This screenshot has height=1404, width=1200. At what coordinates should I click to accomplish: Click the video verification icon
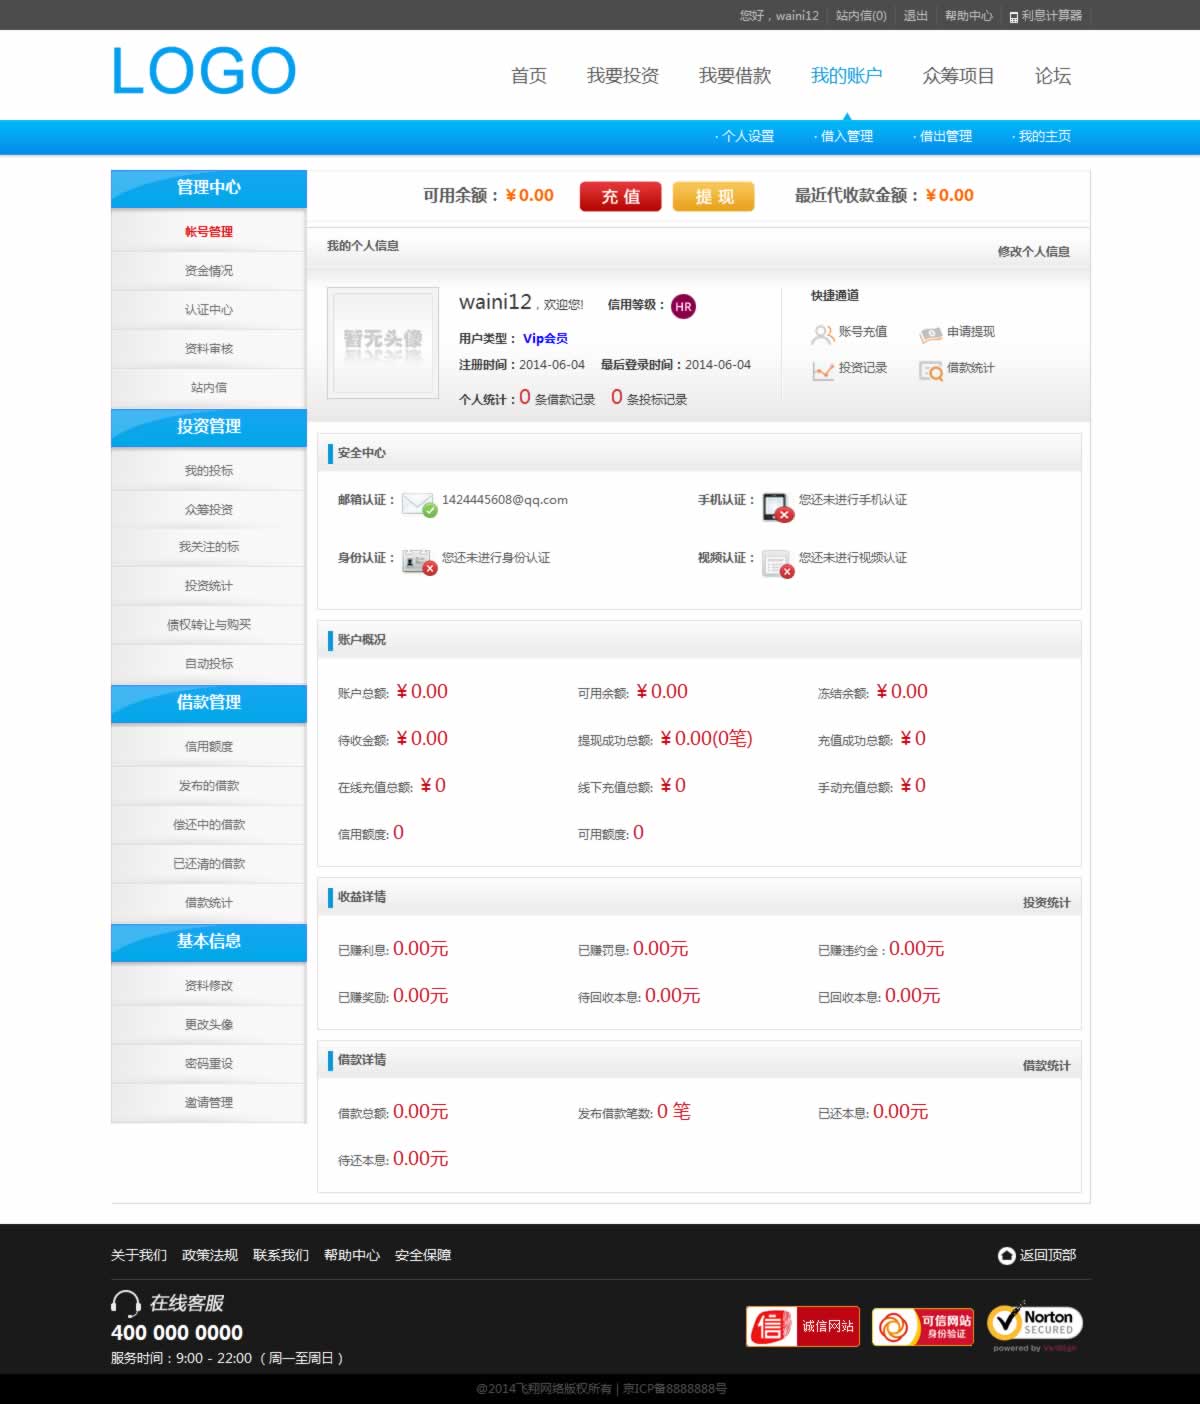point(776,564)
